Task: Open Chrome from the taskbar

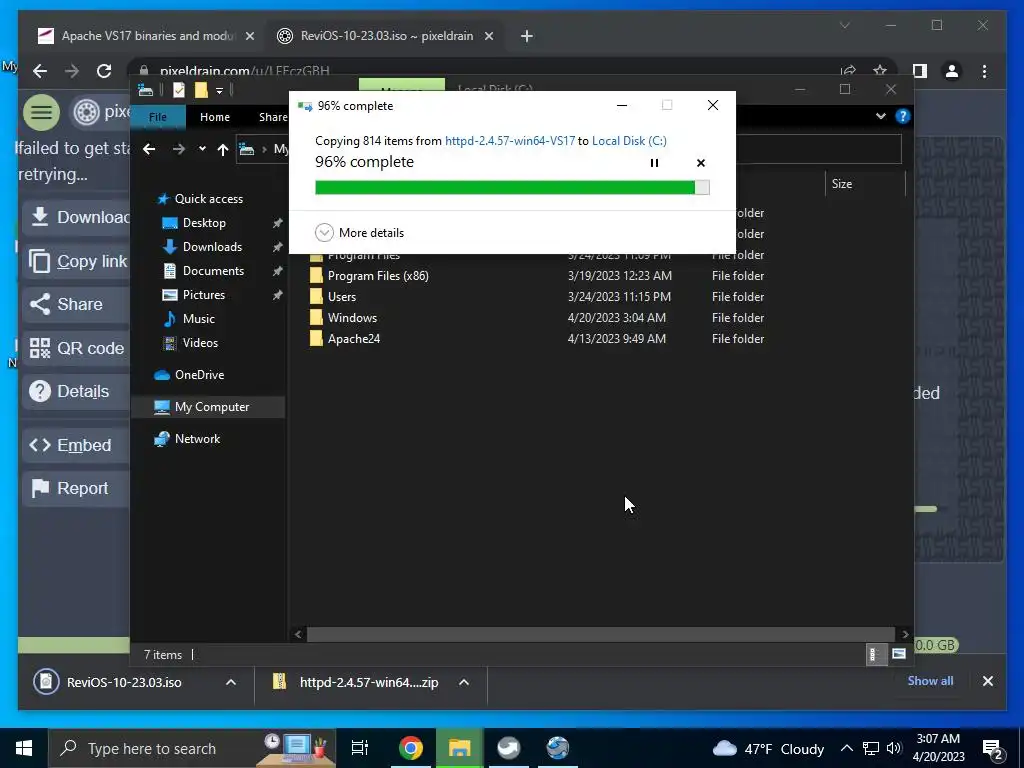Action: click(411, 748)
